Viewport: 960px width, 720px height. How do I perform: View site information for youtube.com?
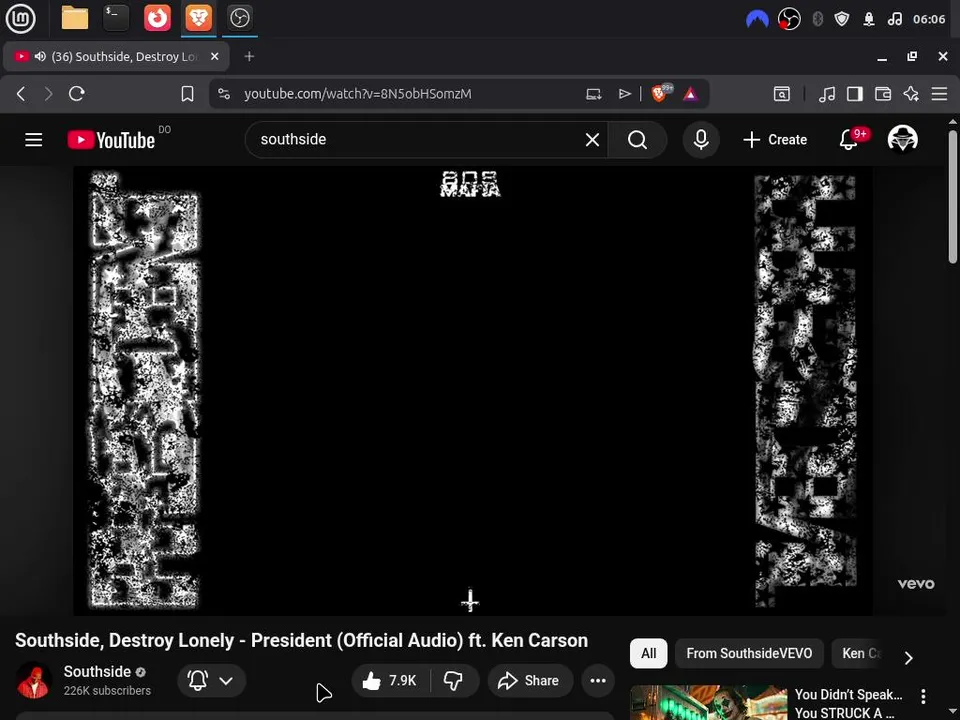pos(224,94)
